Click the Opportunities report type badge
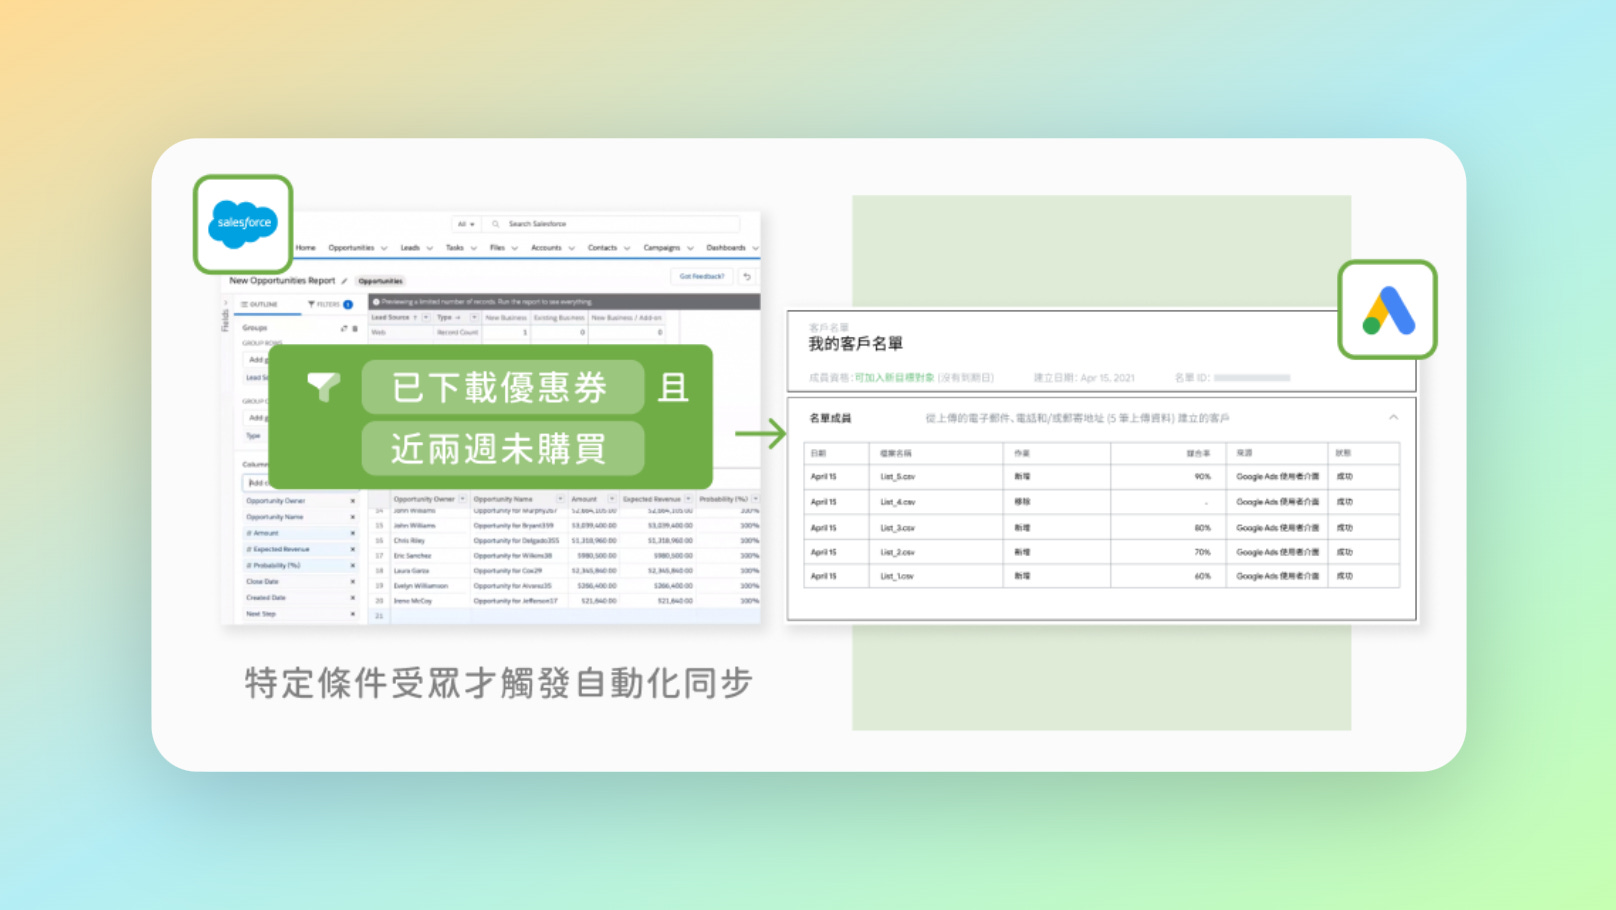The width and height of the screenshot is (1616, 910). pos(381,281)
